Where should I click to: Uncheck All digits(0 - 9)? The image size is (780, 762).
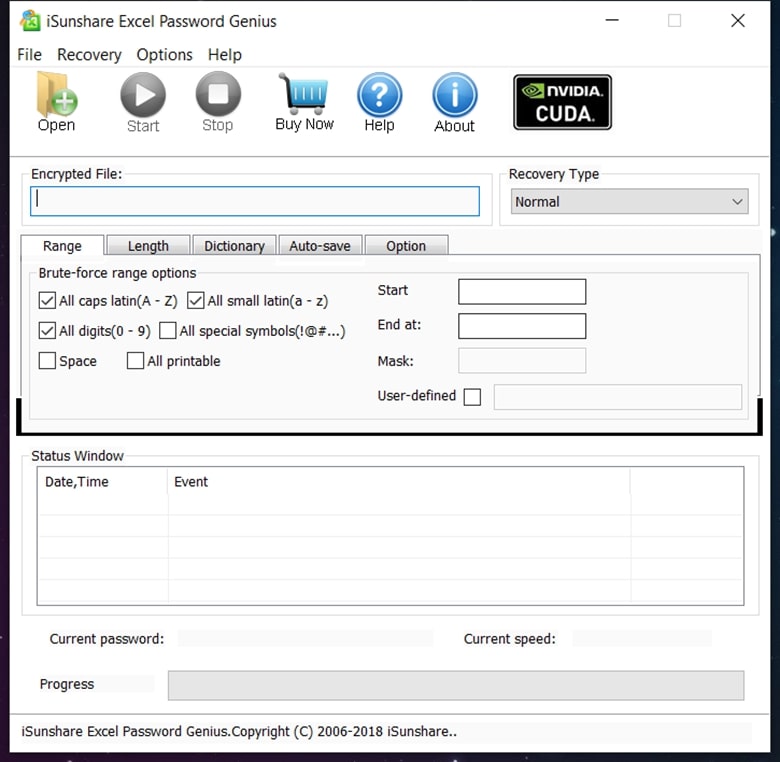click(x=47, y=331)
